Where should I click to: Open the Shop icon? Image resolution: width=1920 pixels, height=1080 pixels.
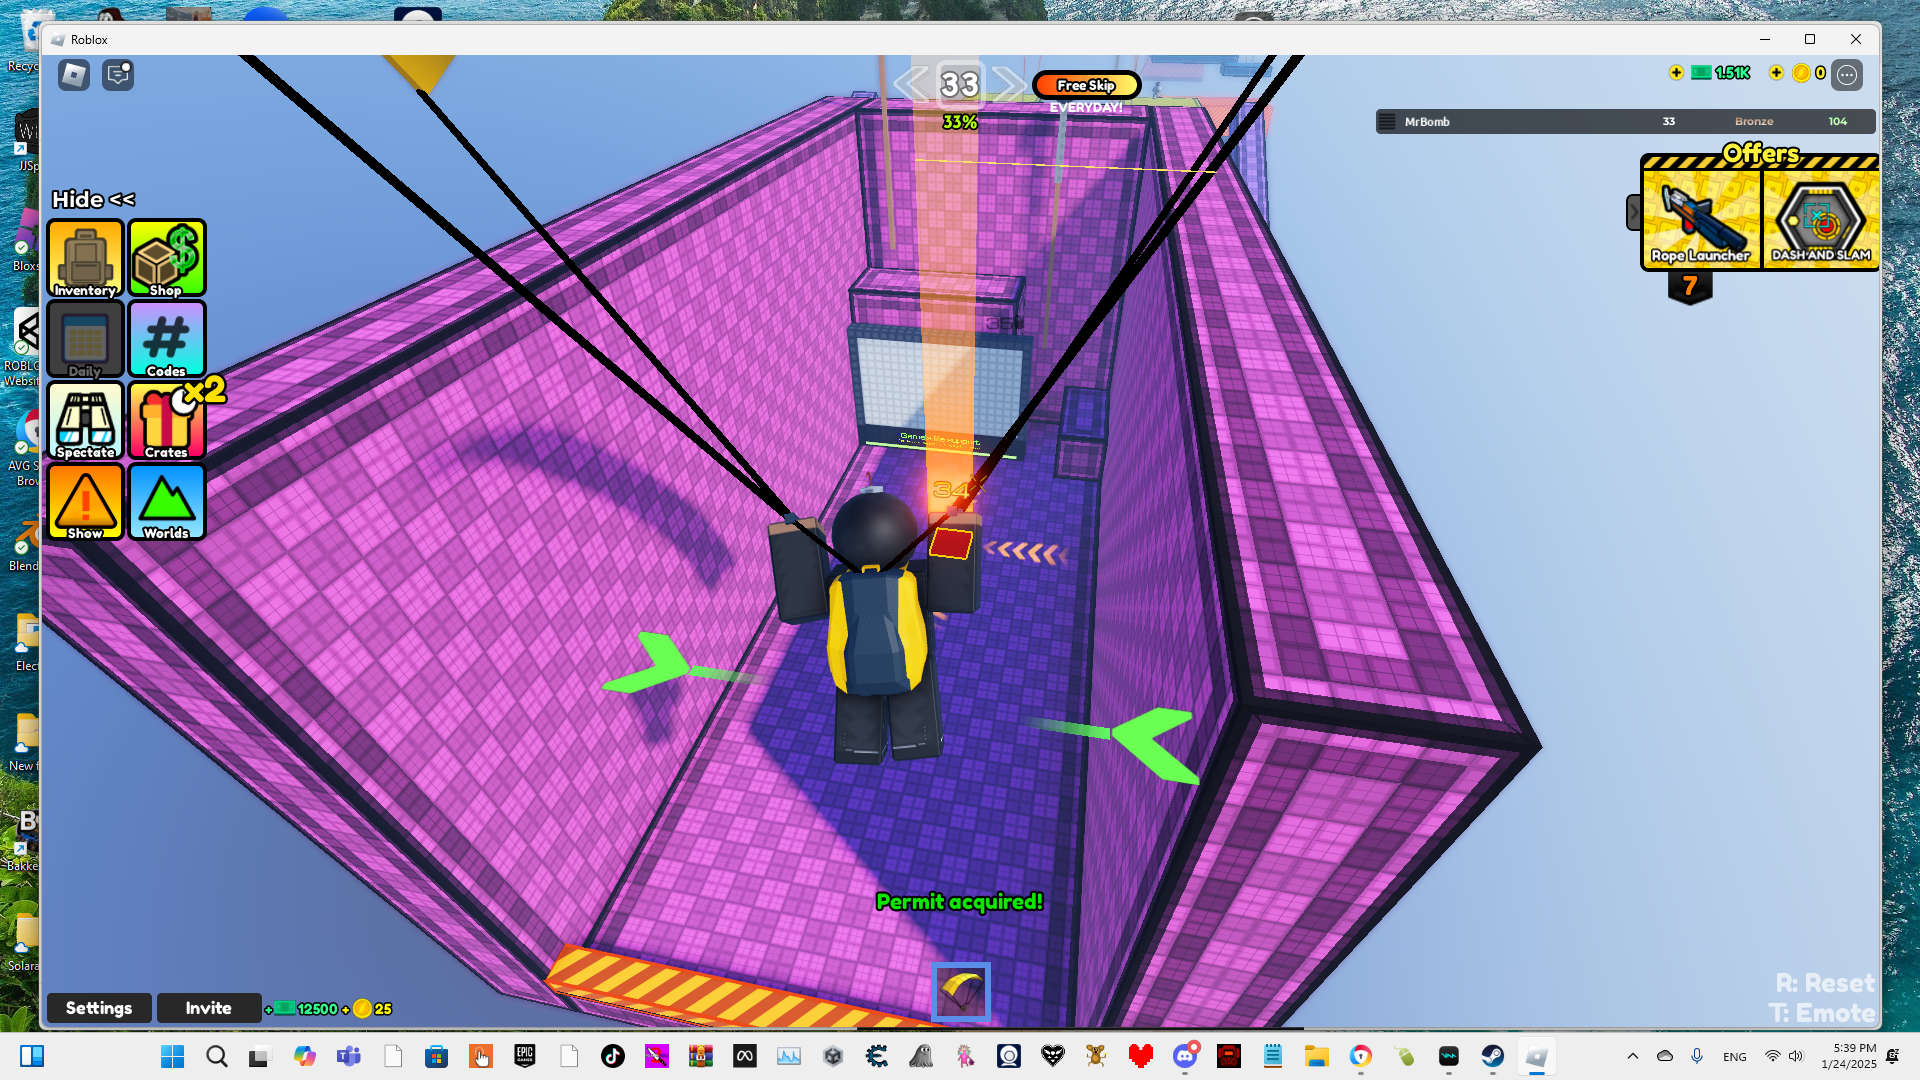tap(167, 258)
